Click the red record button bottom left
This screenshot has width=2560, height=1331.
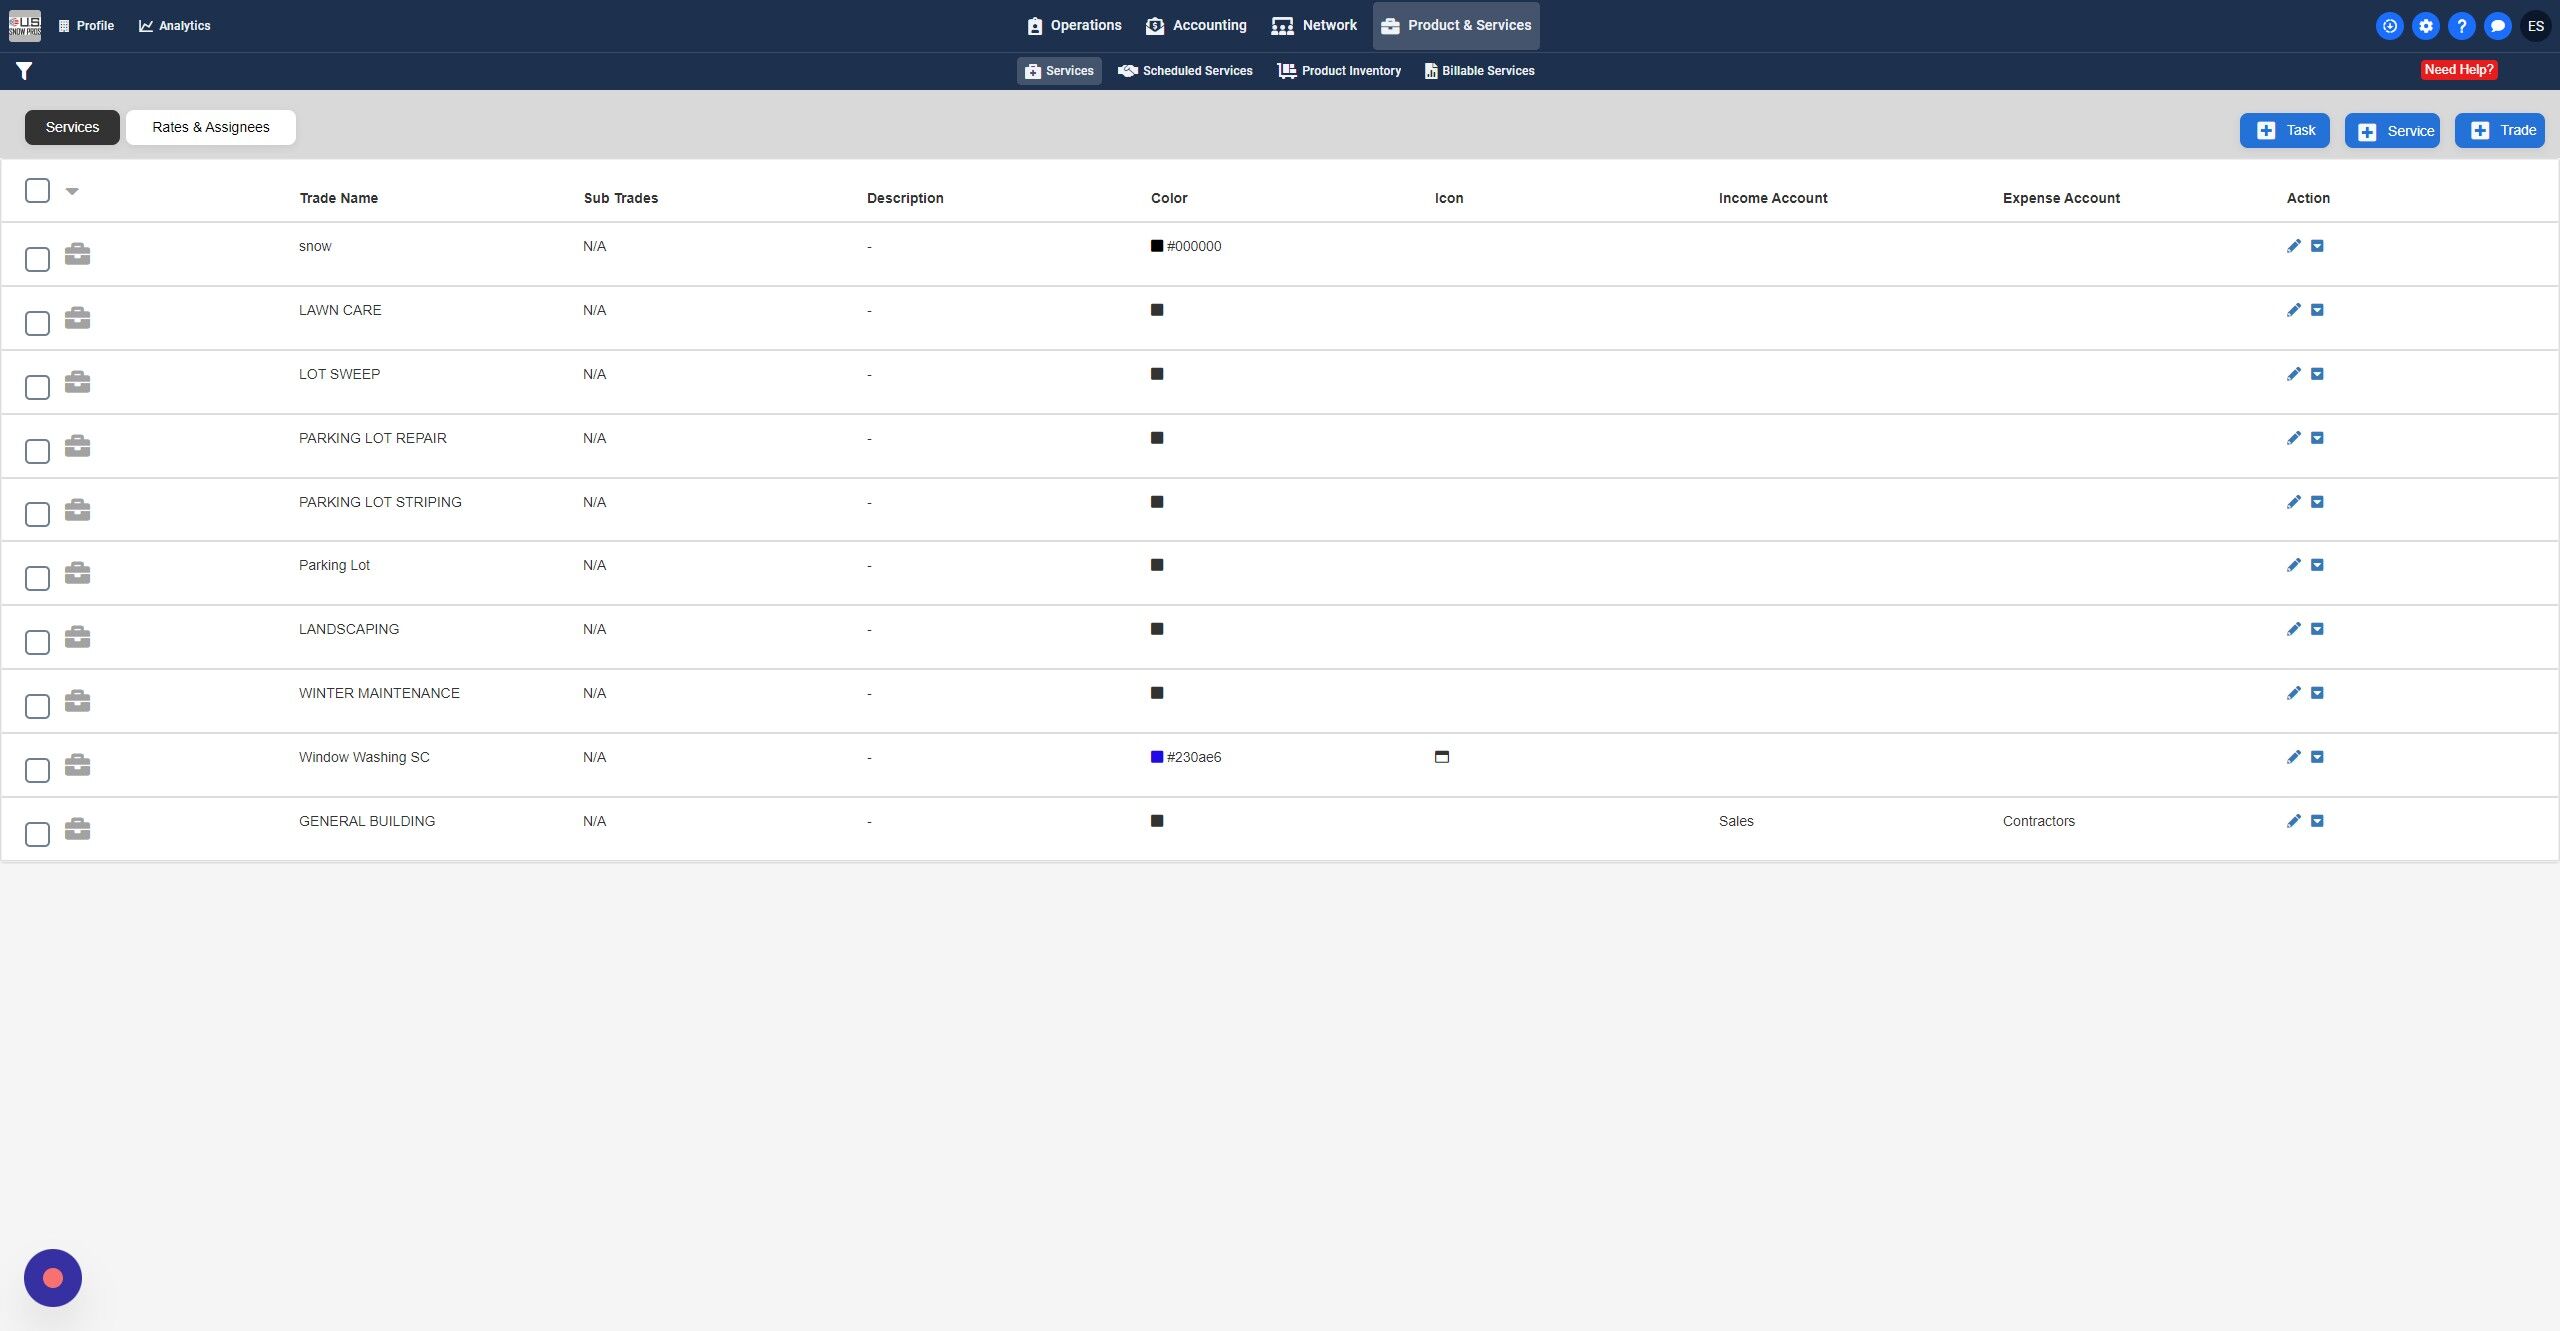click(x=53, y=1277)
